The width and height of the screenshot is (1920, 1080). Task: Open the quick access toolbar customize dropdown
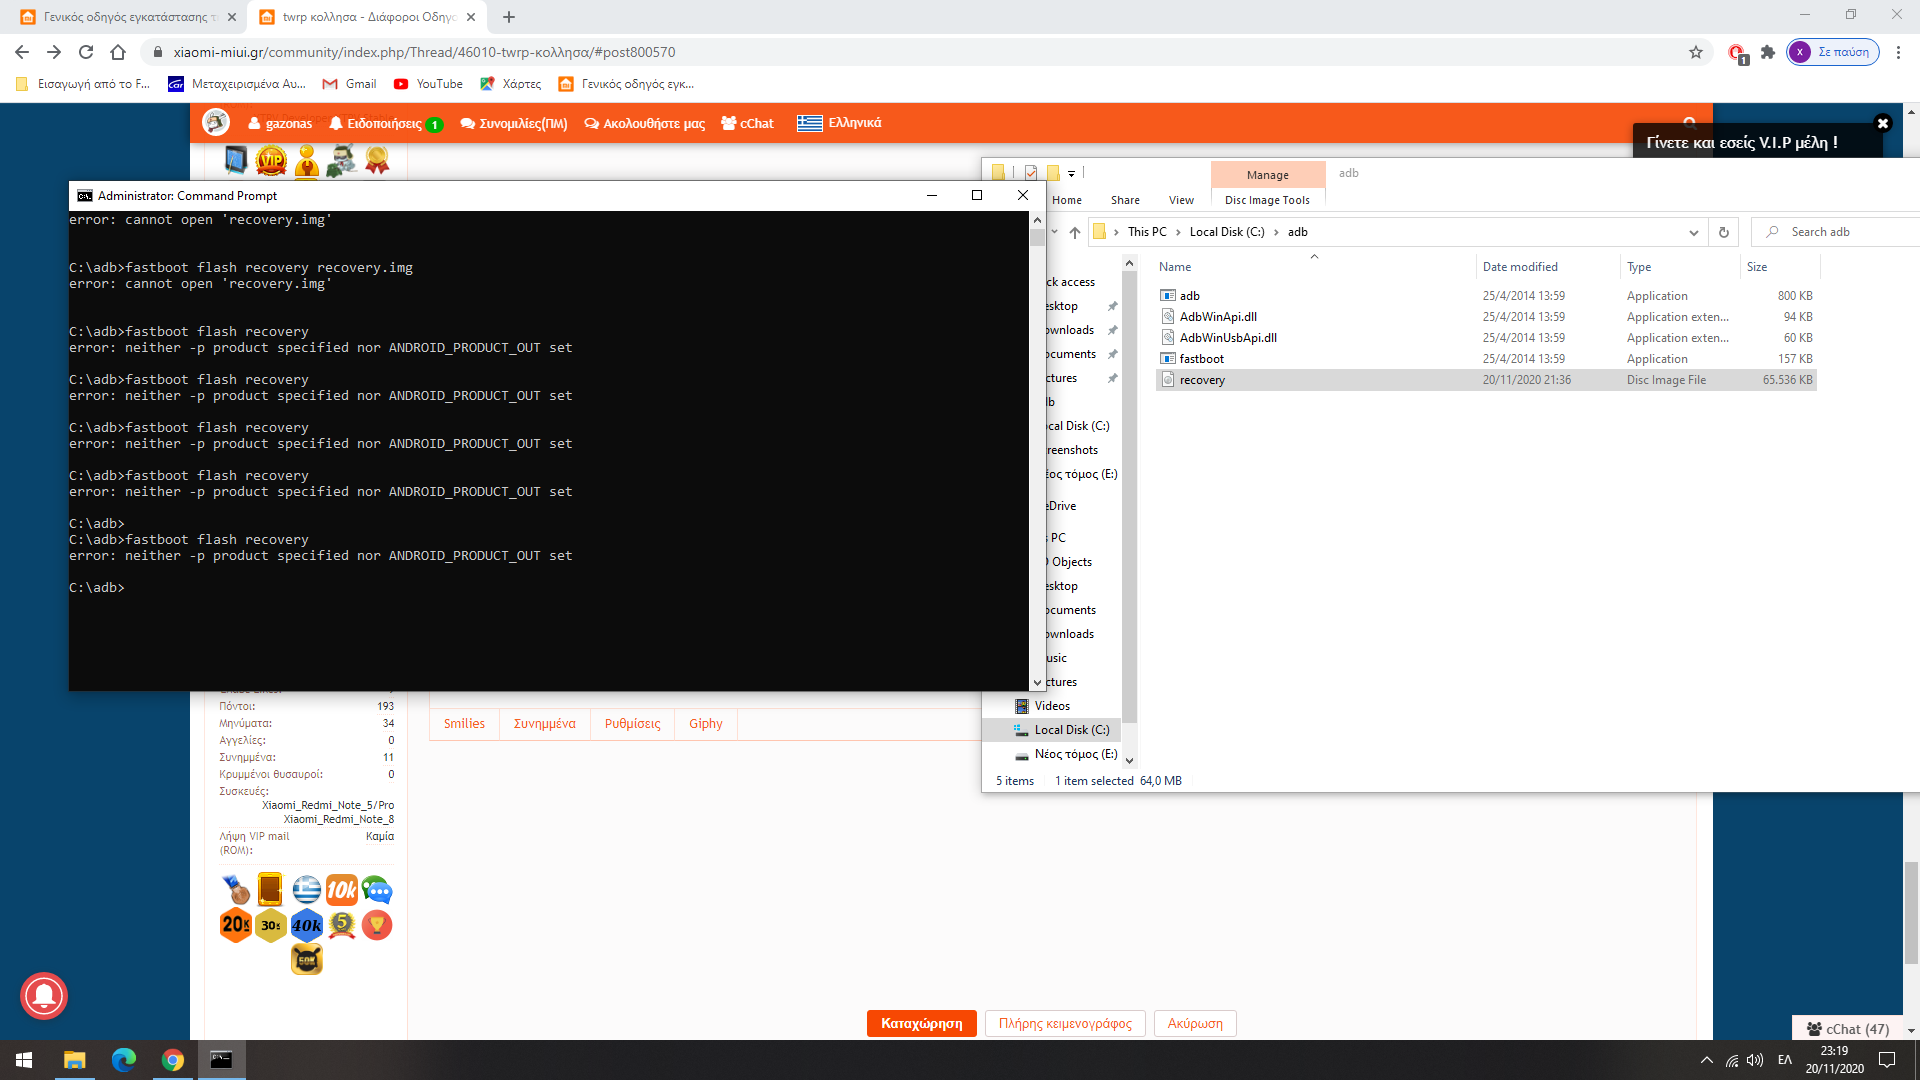click(1071, 173)
